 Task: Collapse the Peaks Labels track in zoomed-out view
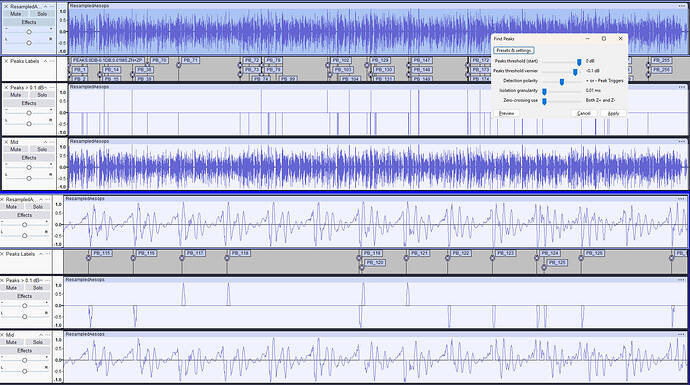[x=45, y=61]
